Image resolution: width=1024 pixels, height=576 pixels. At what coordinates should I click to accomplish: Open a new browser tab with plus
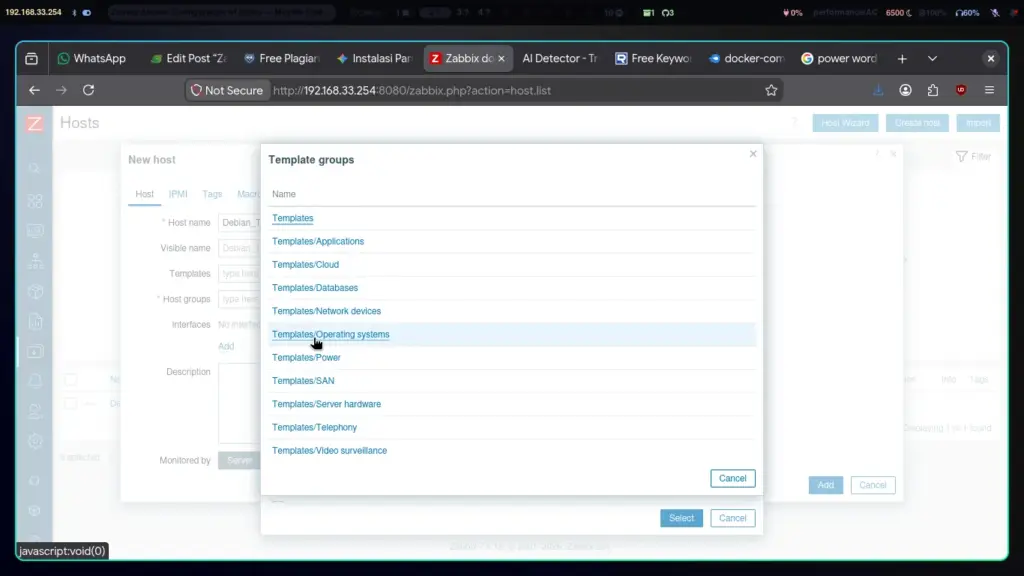point(902,59)
